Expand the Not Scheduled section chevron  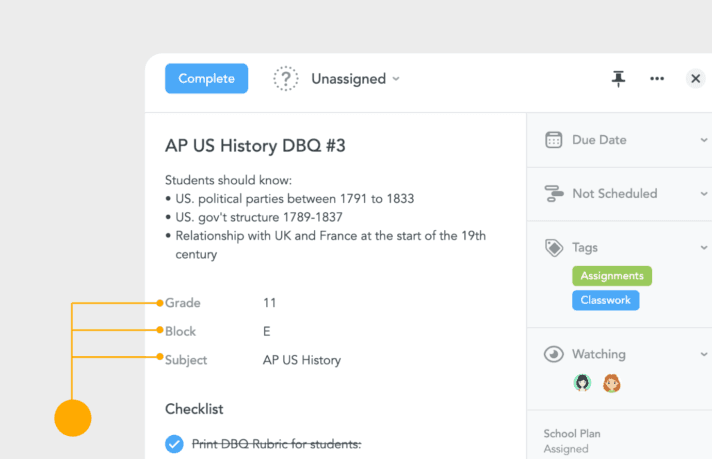pyautogui.click(x=704, y=193)
